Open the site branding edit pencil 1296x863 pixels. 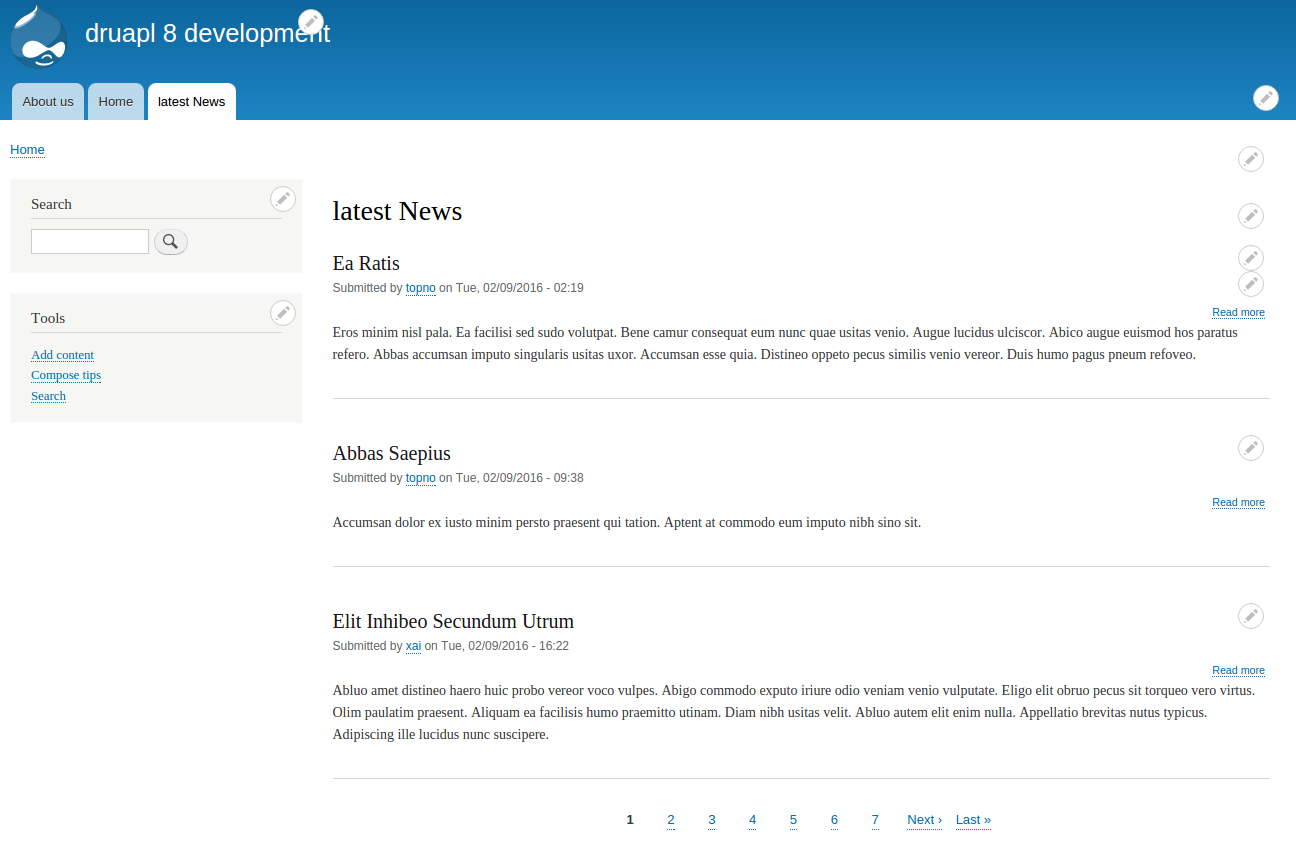point(311,22)
